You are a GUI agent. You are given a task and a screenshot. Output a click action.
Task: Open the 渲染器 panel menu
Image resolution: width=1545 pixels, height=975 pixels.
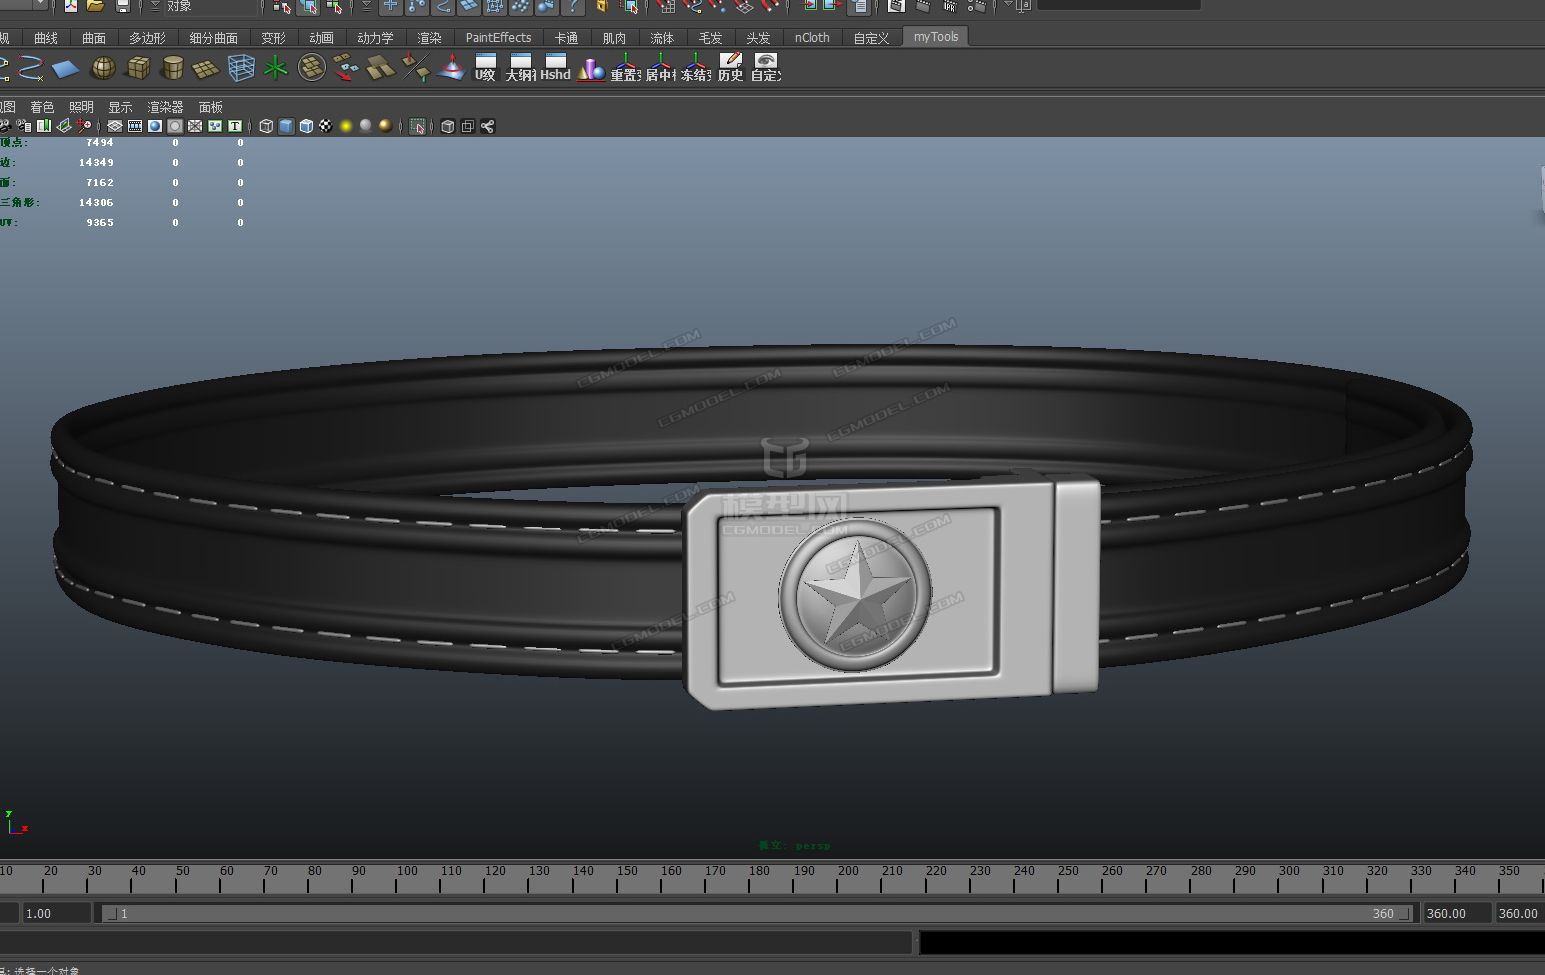(165, 106)
